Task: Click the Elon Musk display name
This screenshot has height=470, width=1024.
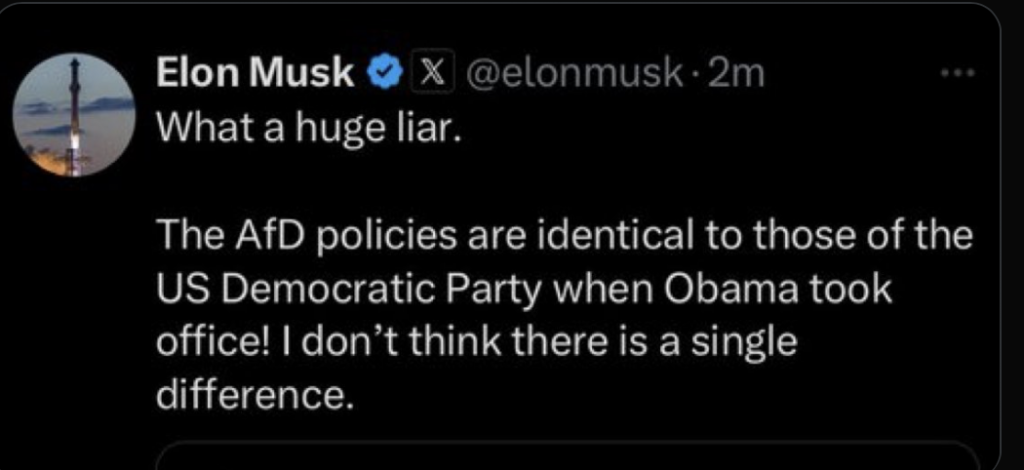Action: pyautogui.click(x=256, y=74)
